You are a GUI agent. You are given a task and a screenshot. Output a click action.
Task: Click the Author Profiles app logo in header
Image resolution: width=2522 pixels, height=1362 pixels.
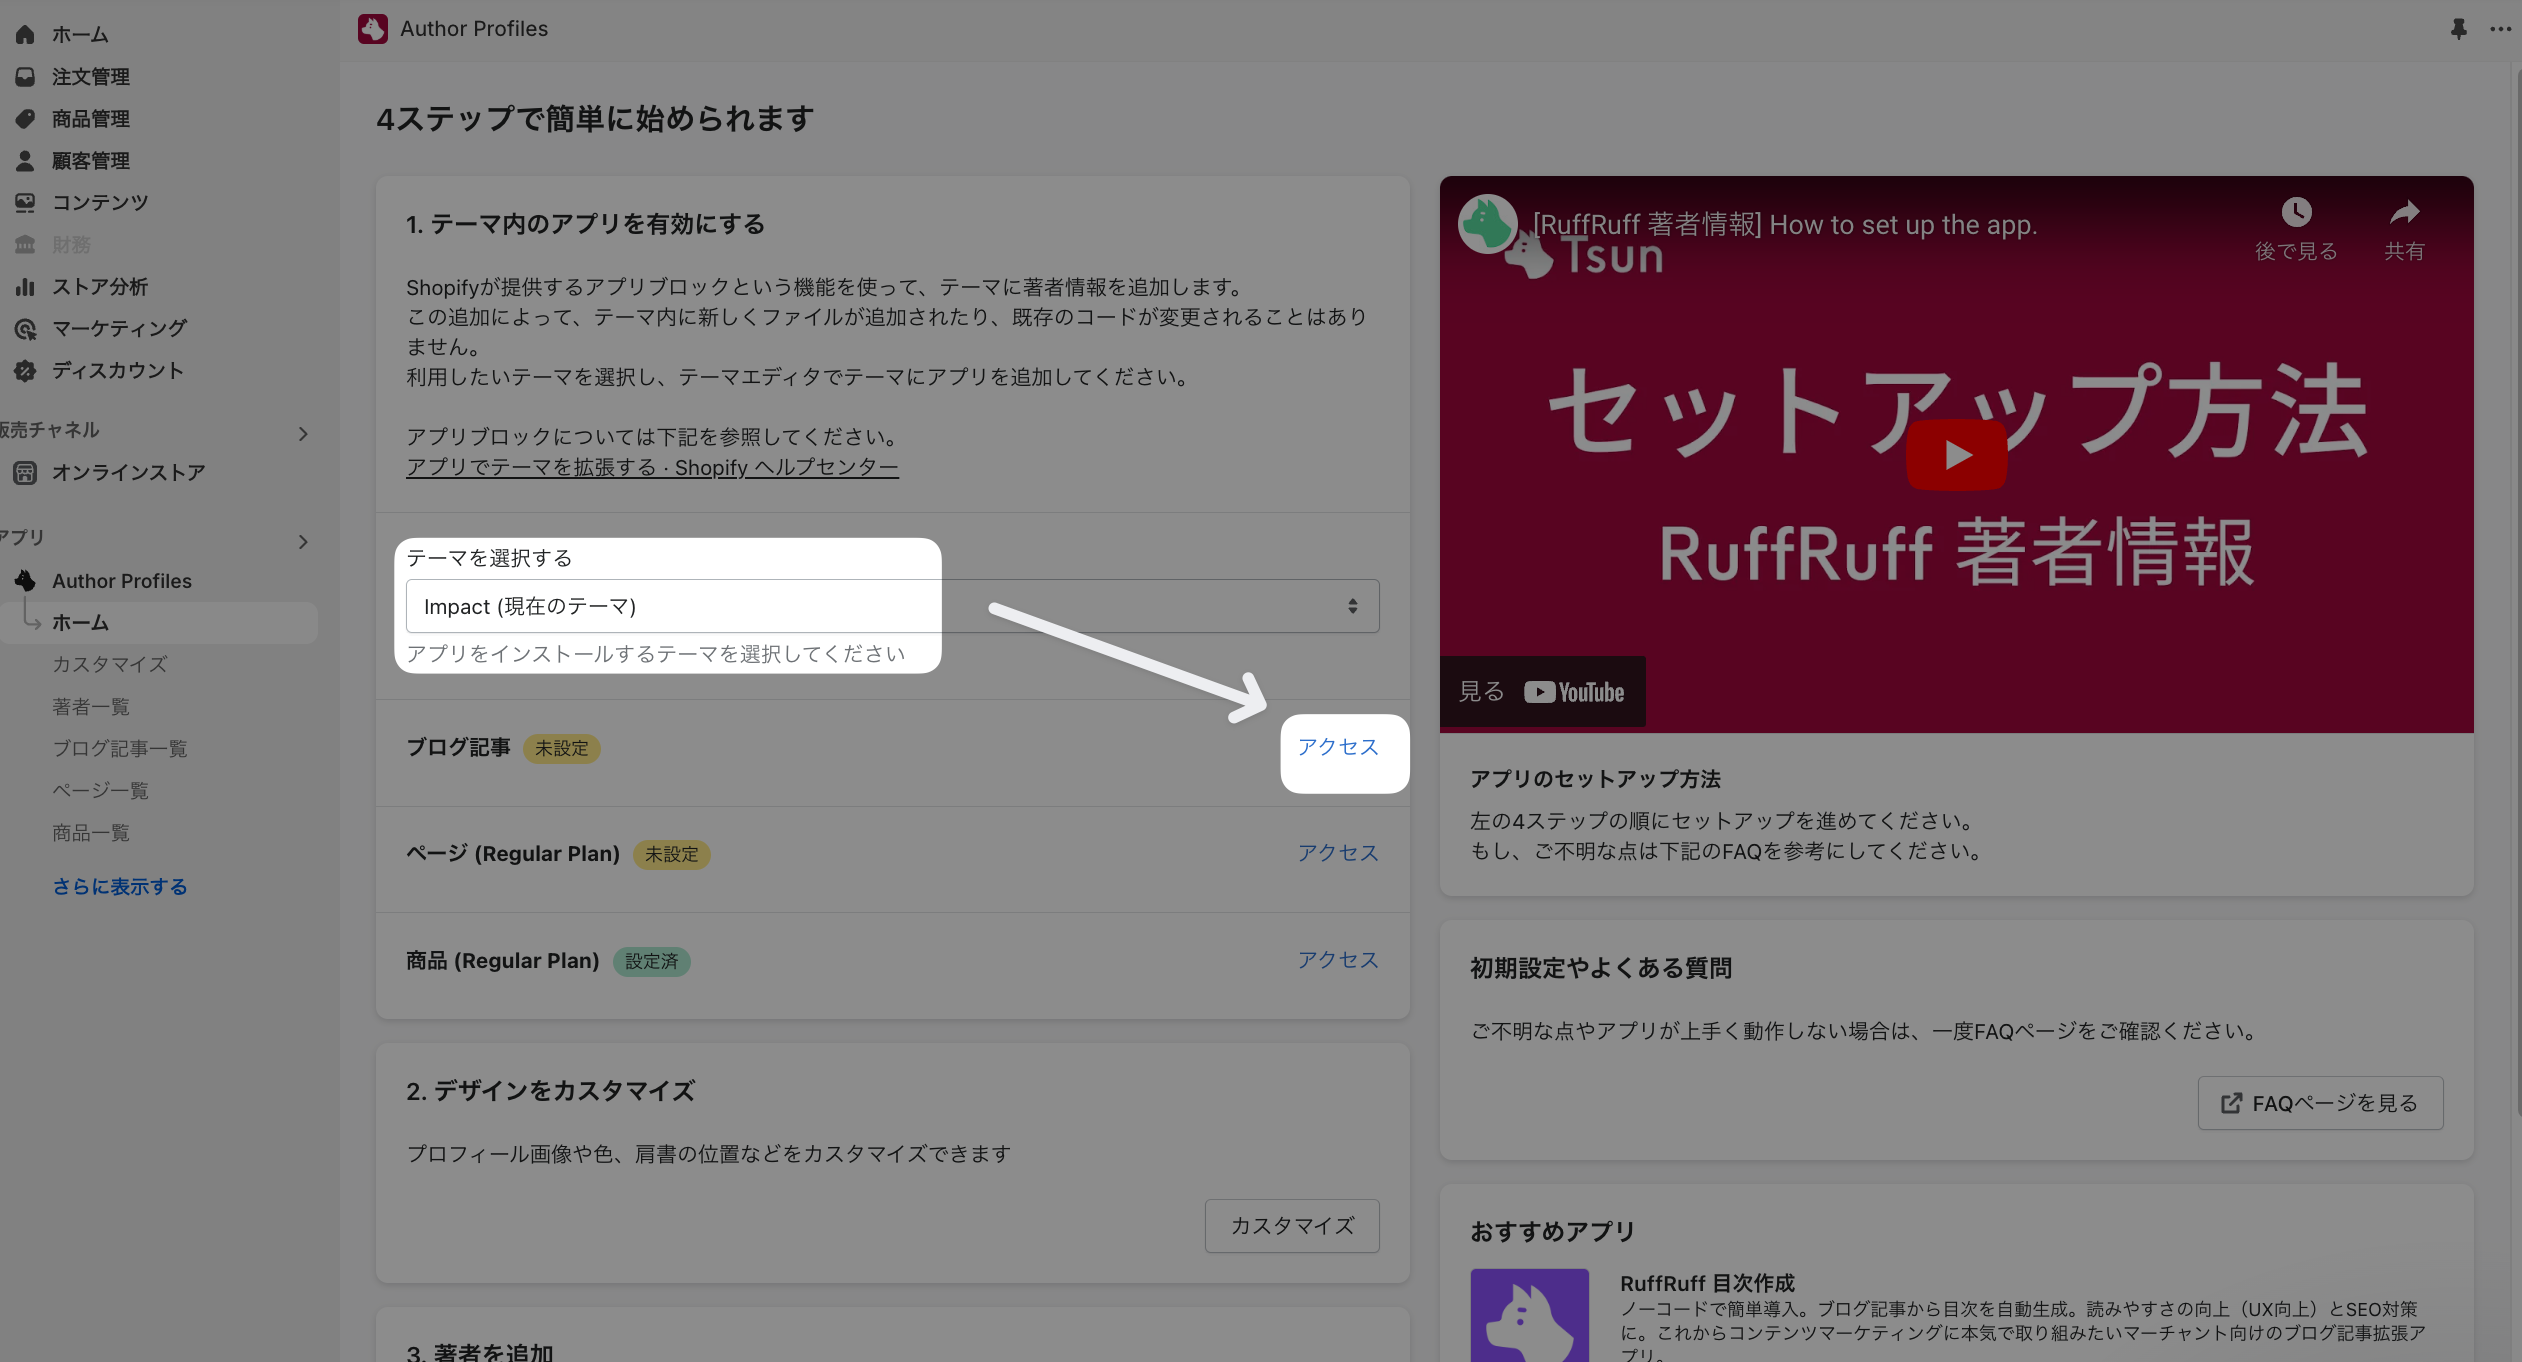coord(373,29)
